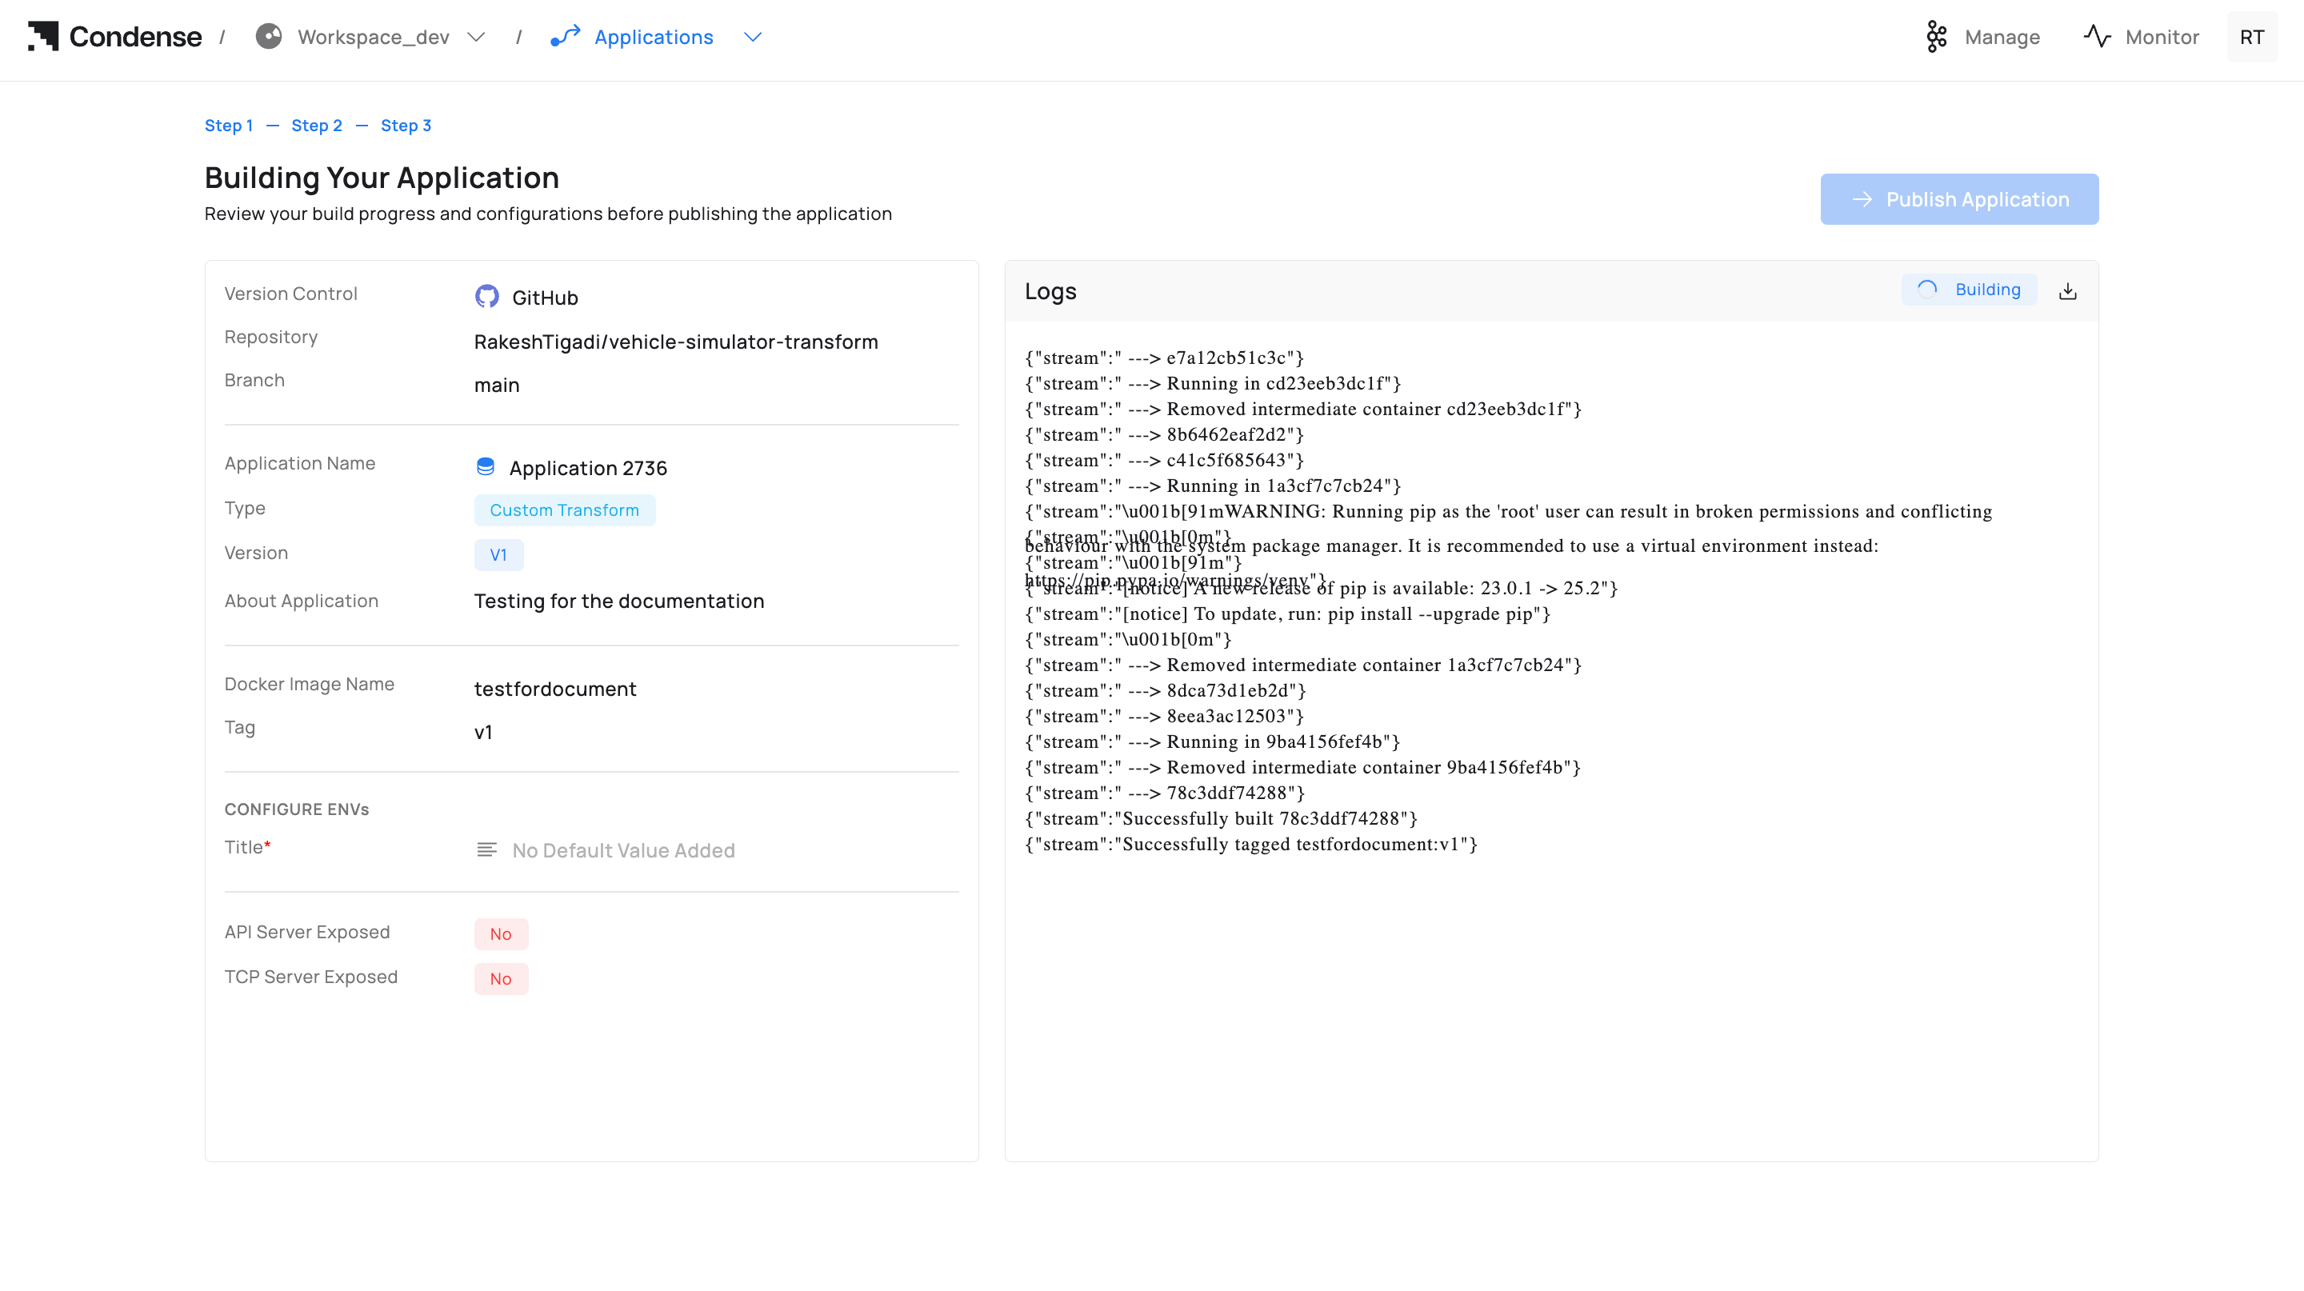Image resolution: width=2304 pixels, height=1291 pixels.
Task: Click the Title default value field
Action: coord(623,850)
